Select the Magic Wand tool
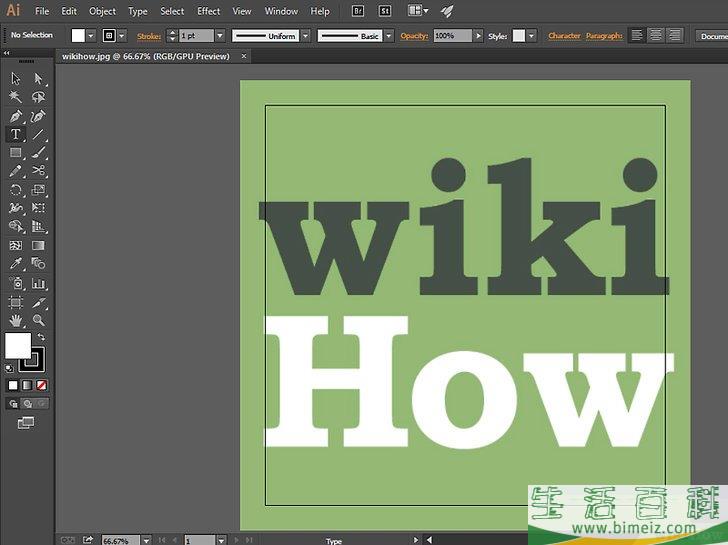Screen dimensions: 728x545 16,97
